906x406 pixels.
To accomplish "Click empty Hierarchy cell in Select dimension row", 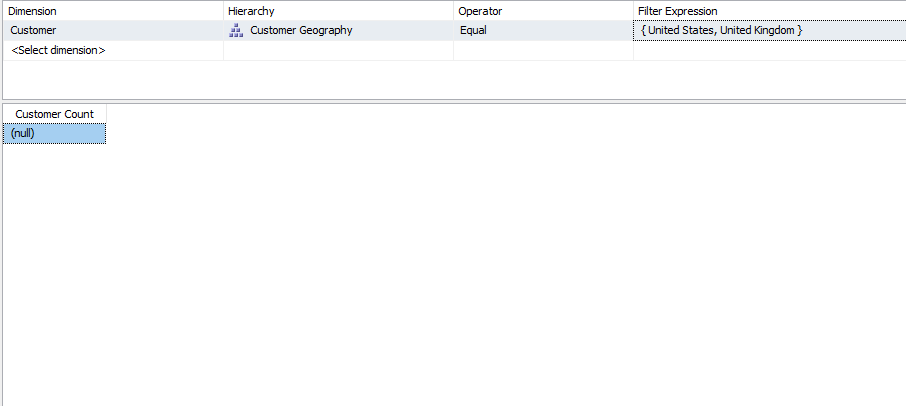I will [x=338, y=50].
